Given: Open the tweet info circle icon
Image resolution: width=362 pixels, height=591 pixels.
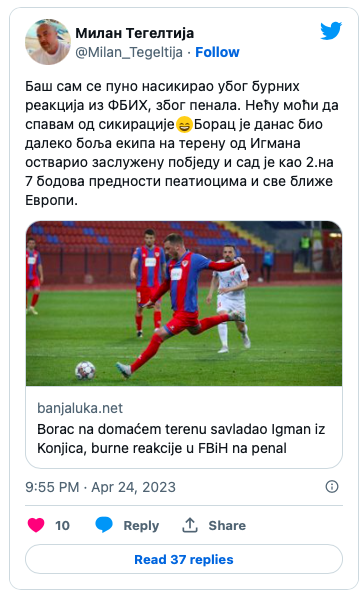Looking at the screenshot, I should (x=332, y=487).
